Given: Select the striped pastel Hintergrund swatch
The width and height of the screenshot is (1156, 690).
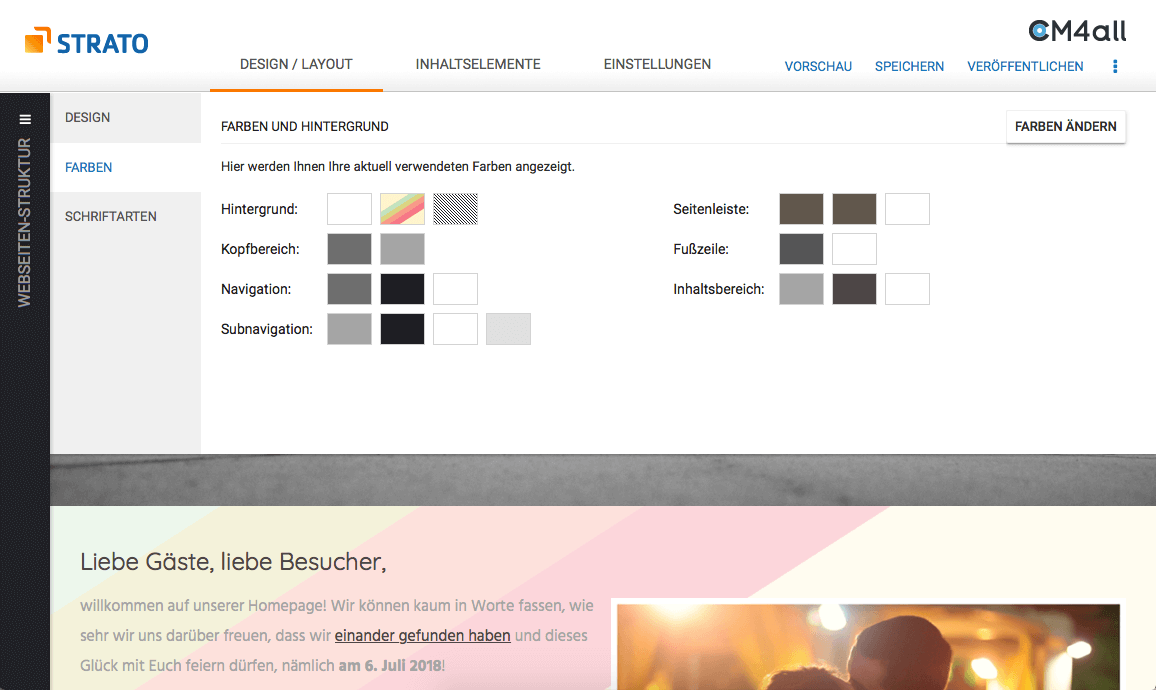Looking at the screenshot, I should point(403,209).
